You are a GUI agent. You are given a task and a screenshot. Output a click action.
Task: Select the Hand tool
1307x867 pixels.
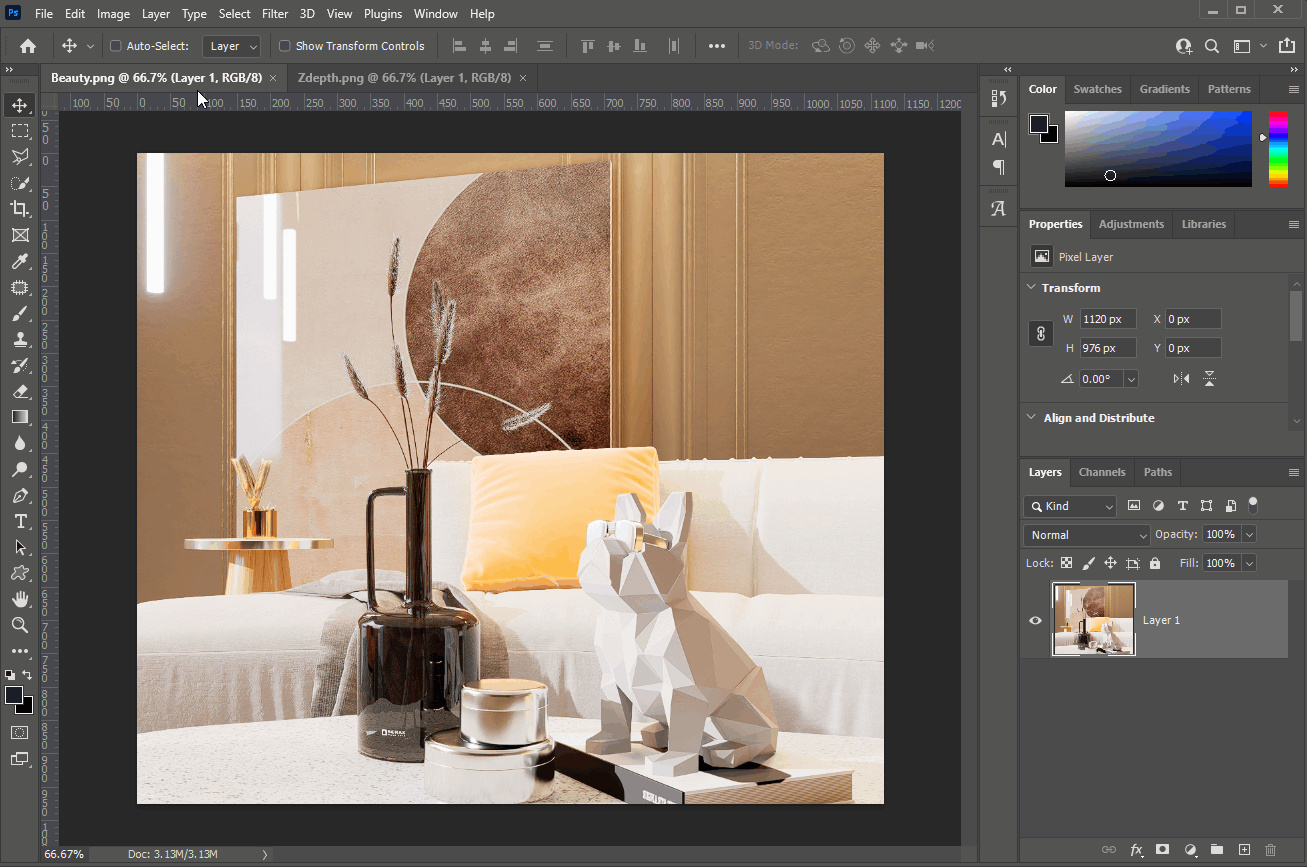(x=20, y=599)
